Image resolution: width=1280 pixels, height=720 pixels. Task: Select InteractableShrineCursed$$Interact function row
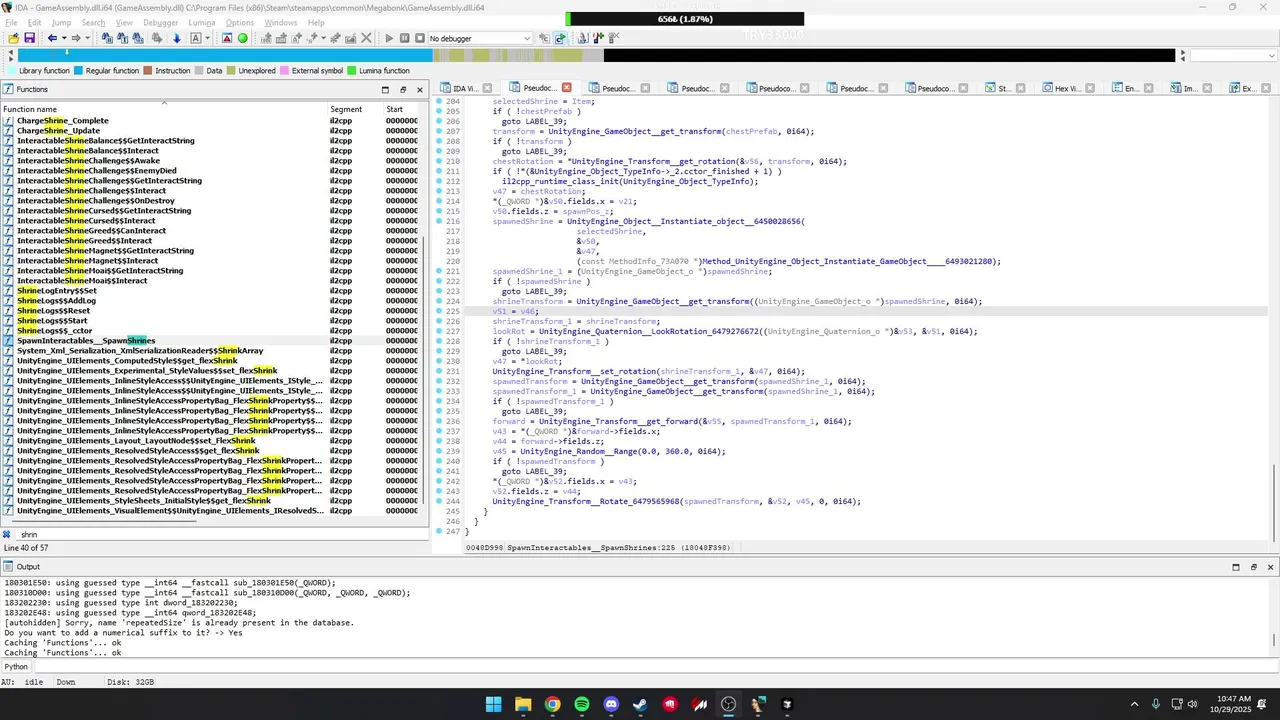pyautogui.click(x=213, y=220)
